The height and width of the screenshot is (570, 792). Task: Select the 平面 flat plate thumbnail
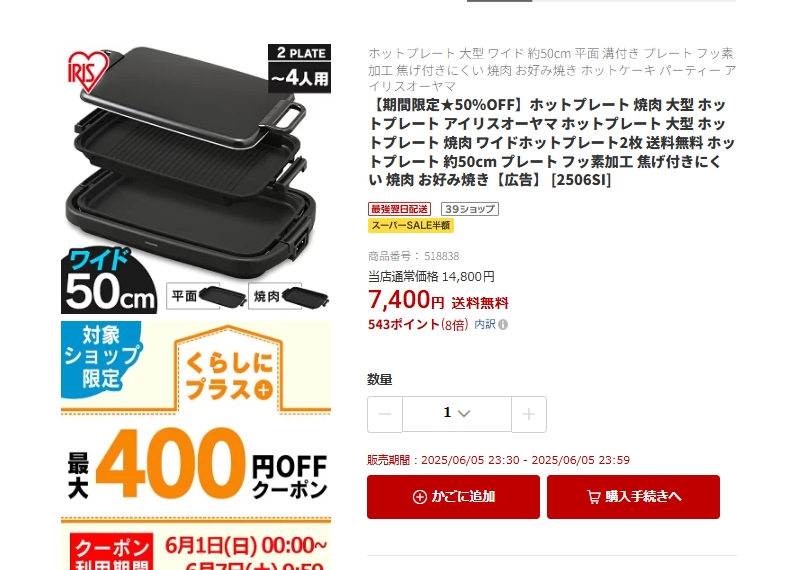pos(206,296)
